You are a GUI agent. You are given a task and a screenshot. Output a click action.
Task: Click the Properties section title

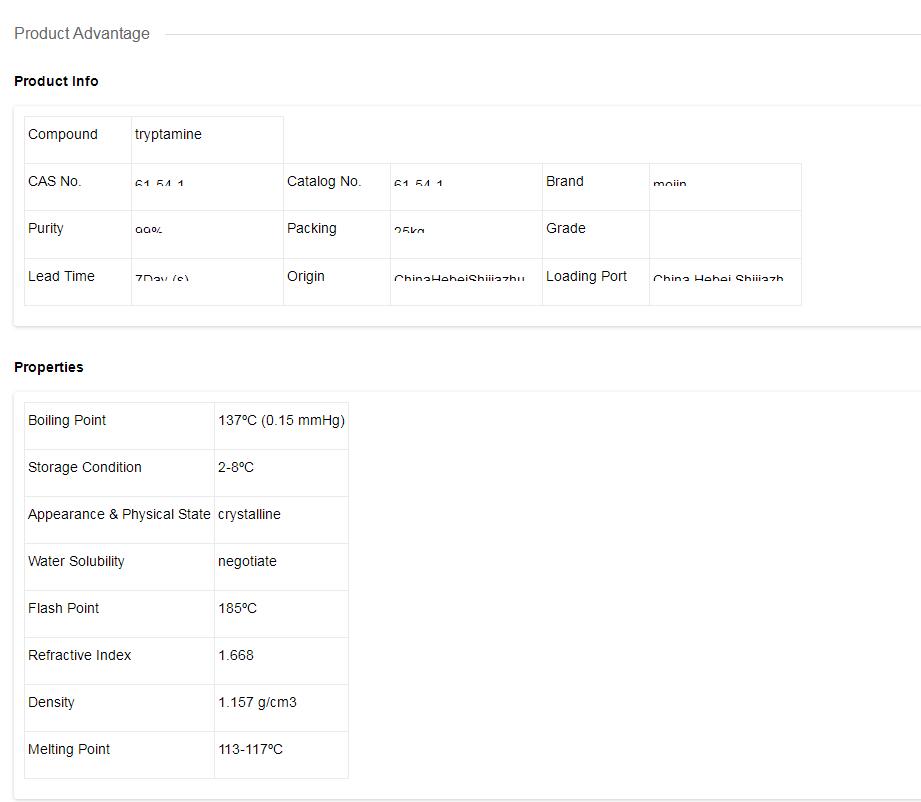pos(49,367)
